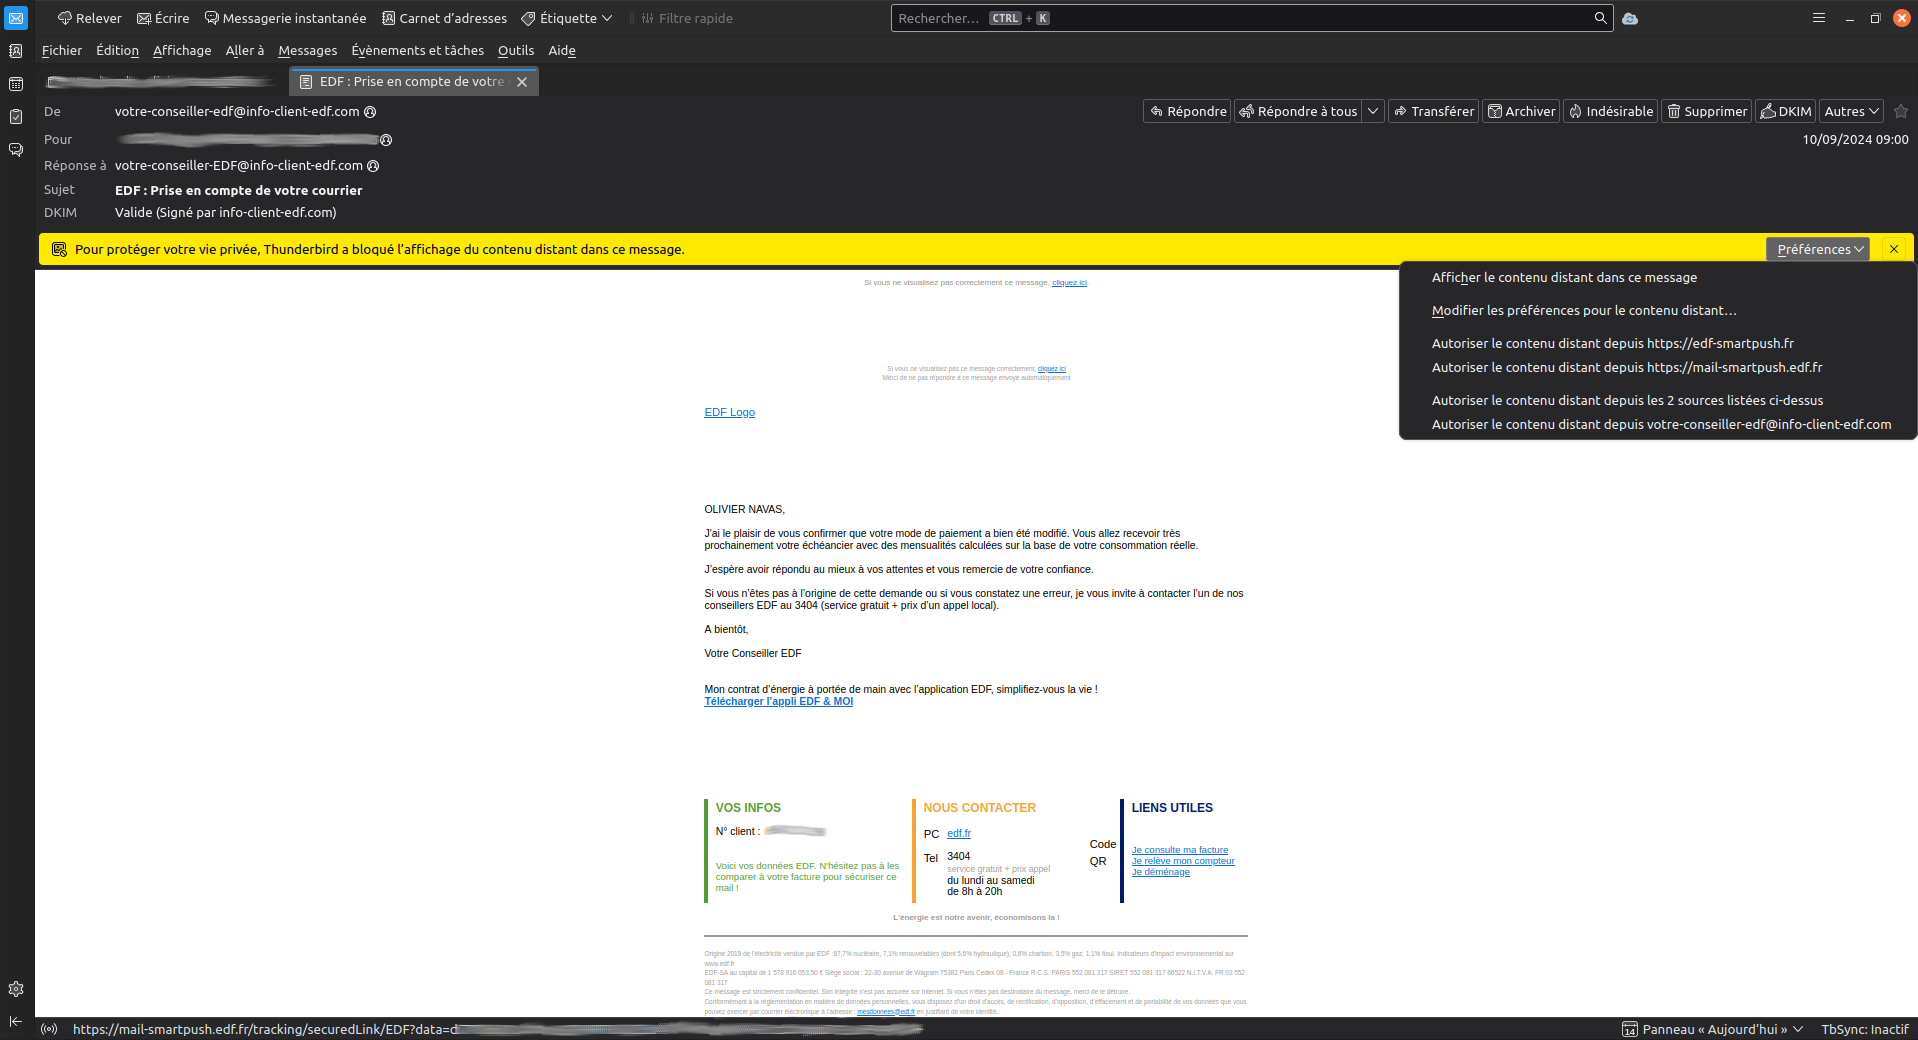Open the Édition menu
Viewport: 1918px width, 1040px height.
[x=117, y=50]
